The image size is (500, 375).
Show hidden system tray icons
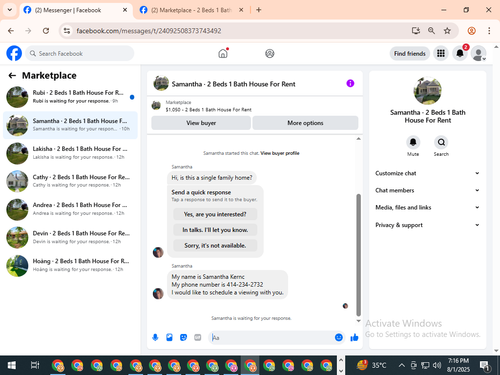click(x=402, y=366)
